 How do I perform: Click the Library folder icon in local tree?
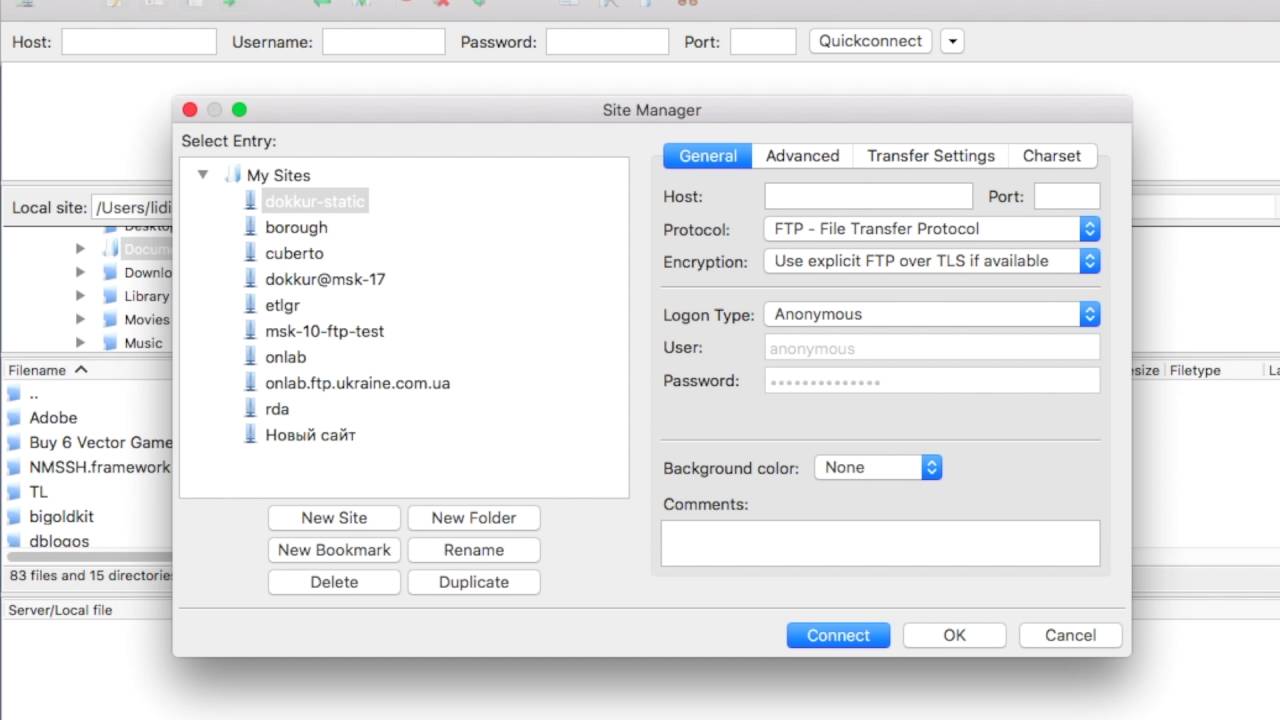click(x=111, y=296)
